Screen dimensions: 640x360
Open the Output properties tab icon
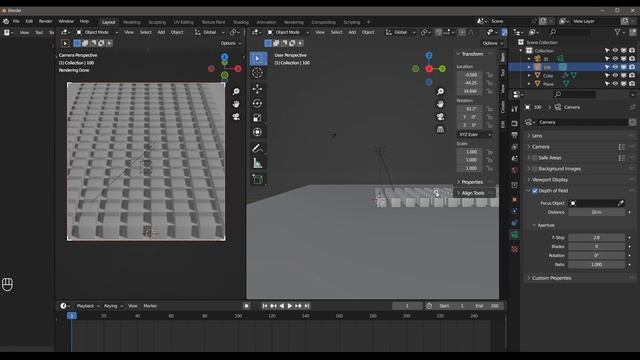click(x=514, y=135)
